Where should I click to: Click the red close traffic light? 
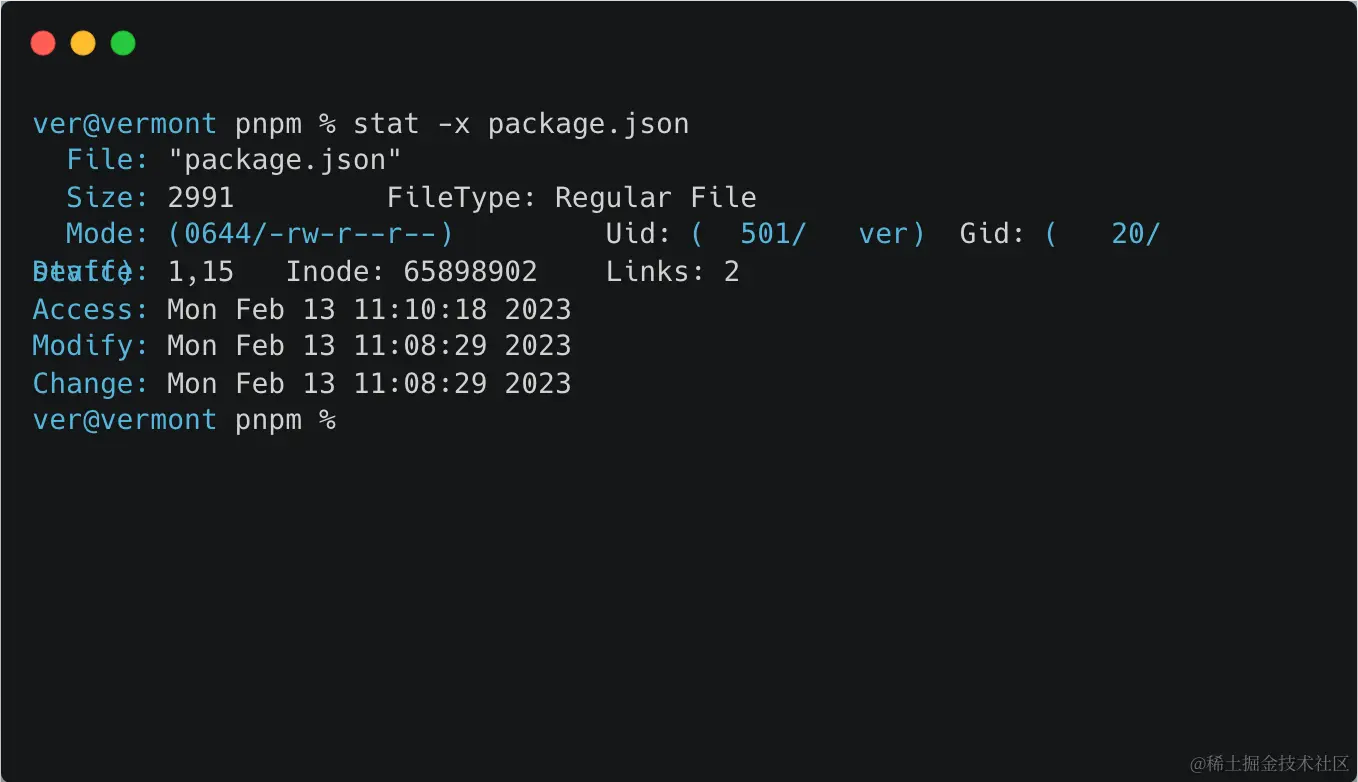pos(43,43)
